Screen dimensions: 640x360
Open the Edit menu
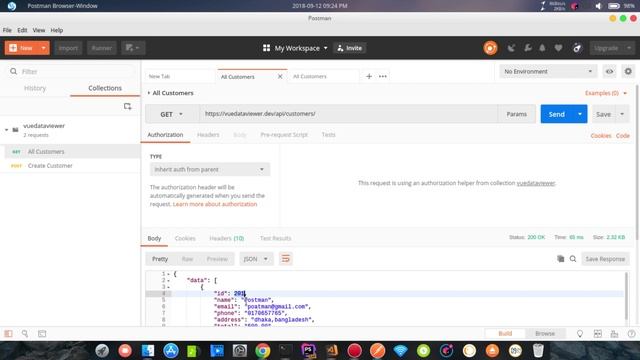point(22,30)
